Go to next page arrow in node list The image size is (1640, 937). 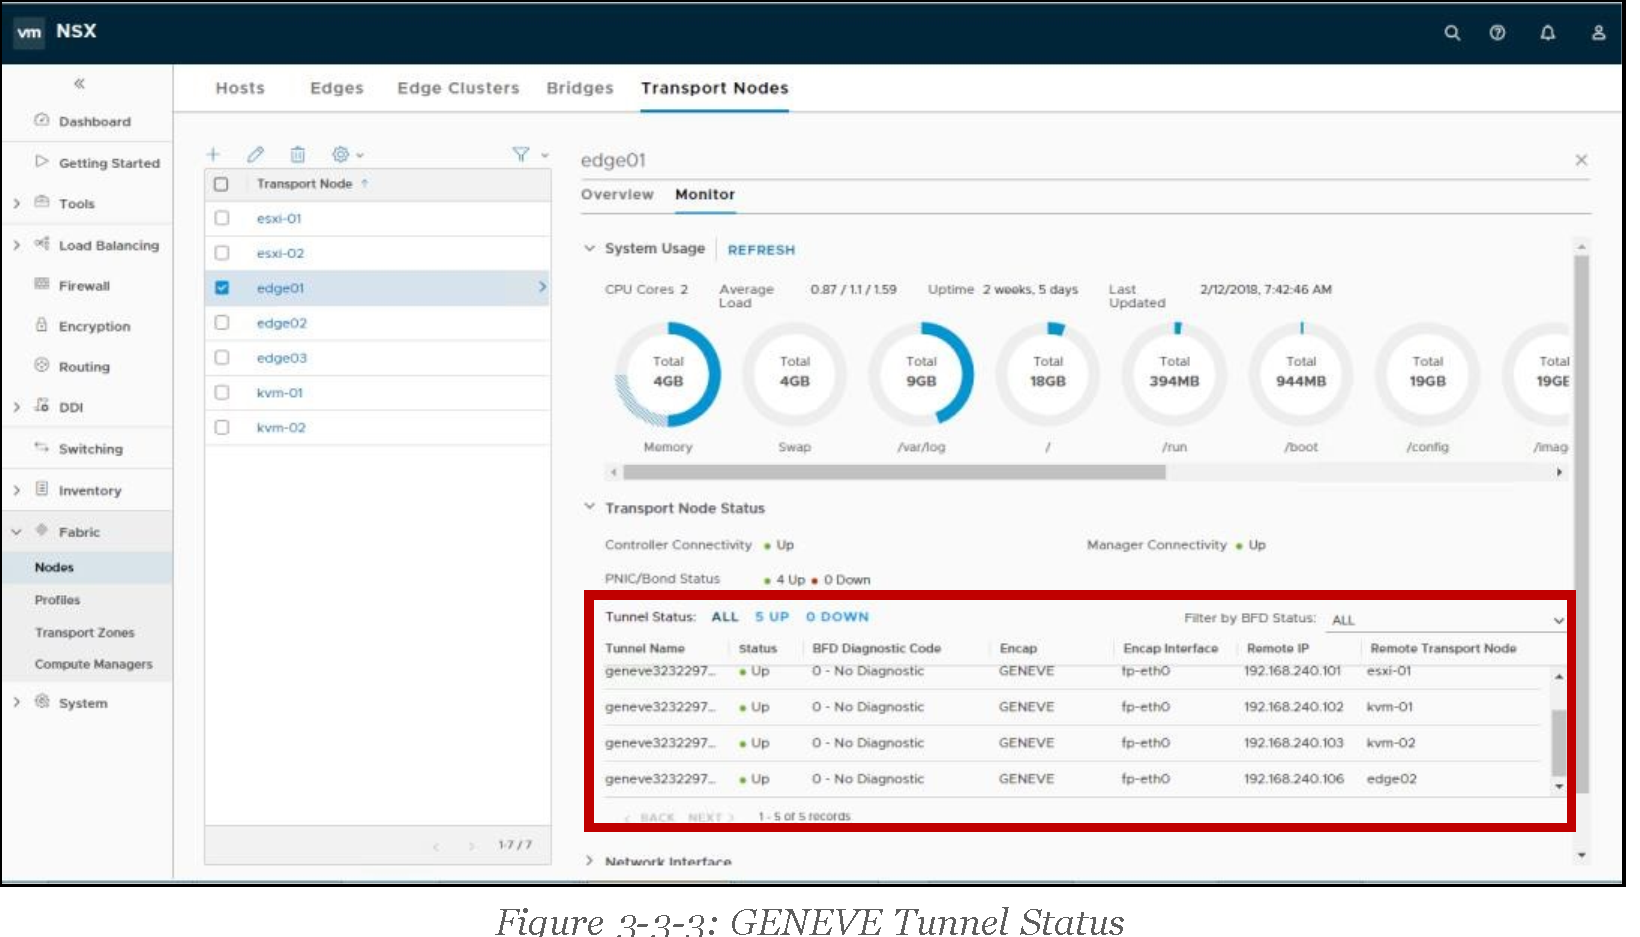tap(472, 846)
